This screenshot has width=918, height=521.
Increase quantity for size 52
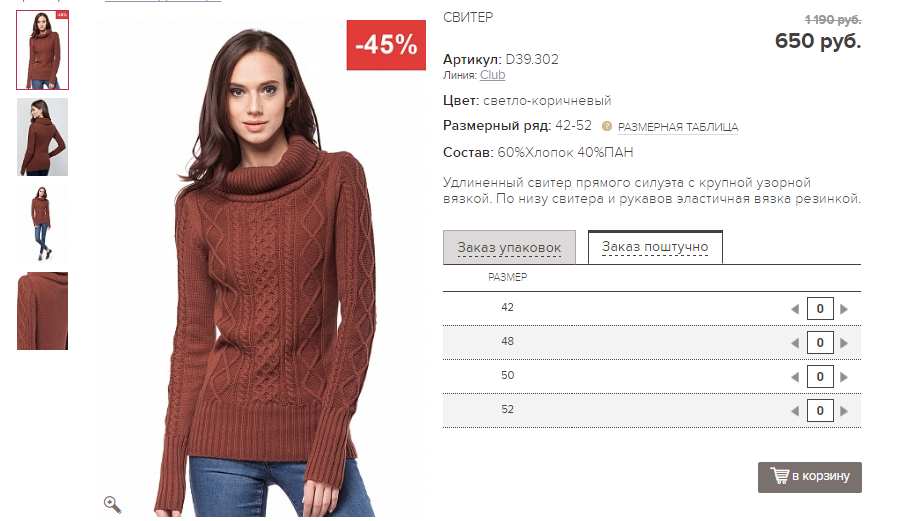(x=844, y=411)
